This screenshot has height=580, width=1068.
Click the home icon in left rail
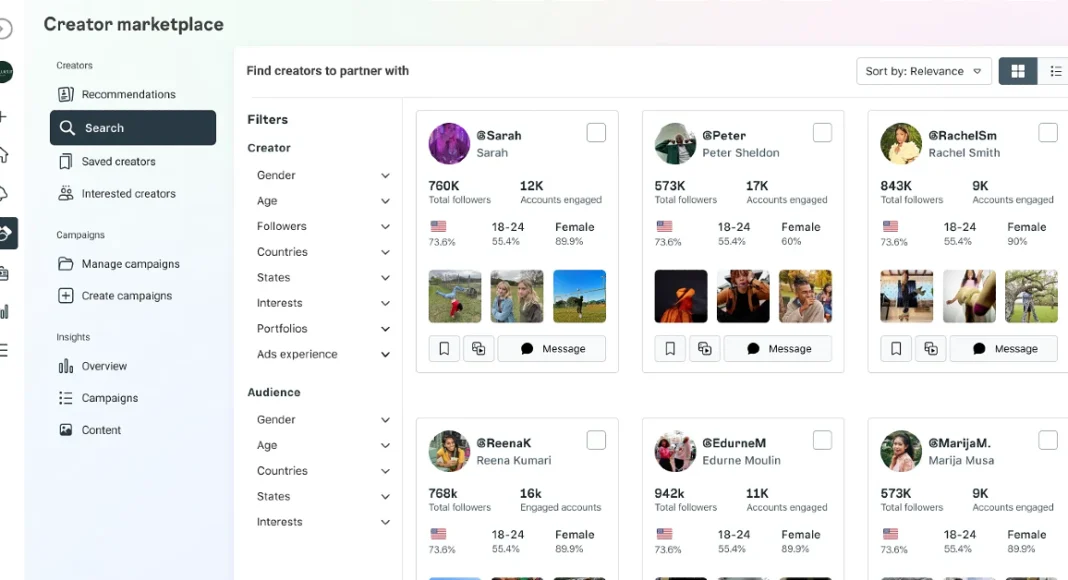(x=4, y=155)
